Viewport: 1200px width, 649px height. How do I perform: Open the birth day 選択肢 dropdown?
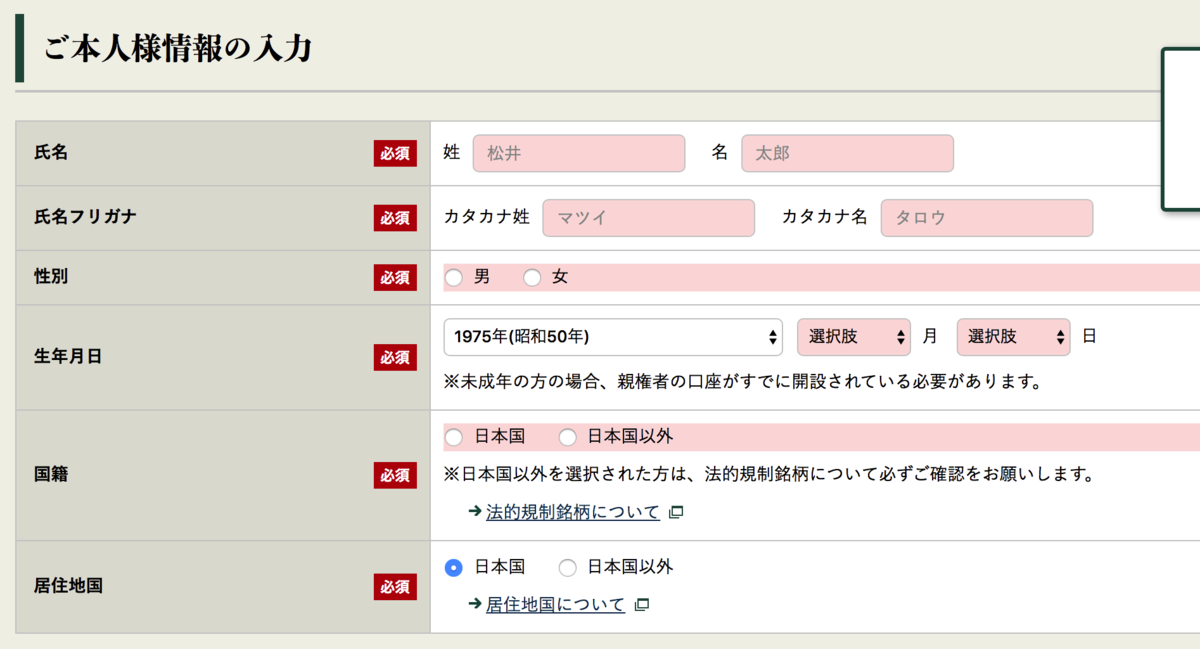[x=1013, y=337]
